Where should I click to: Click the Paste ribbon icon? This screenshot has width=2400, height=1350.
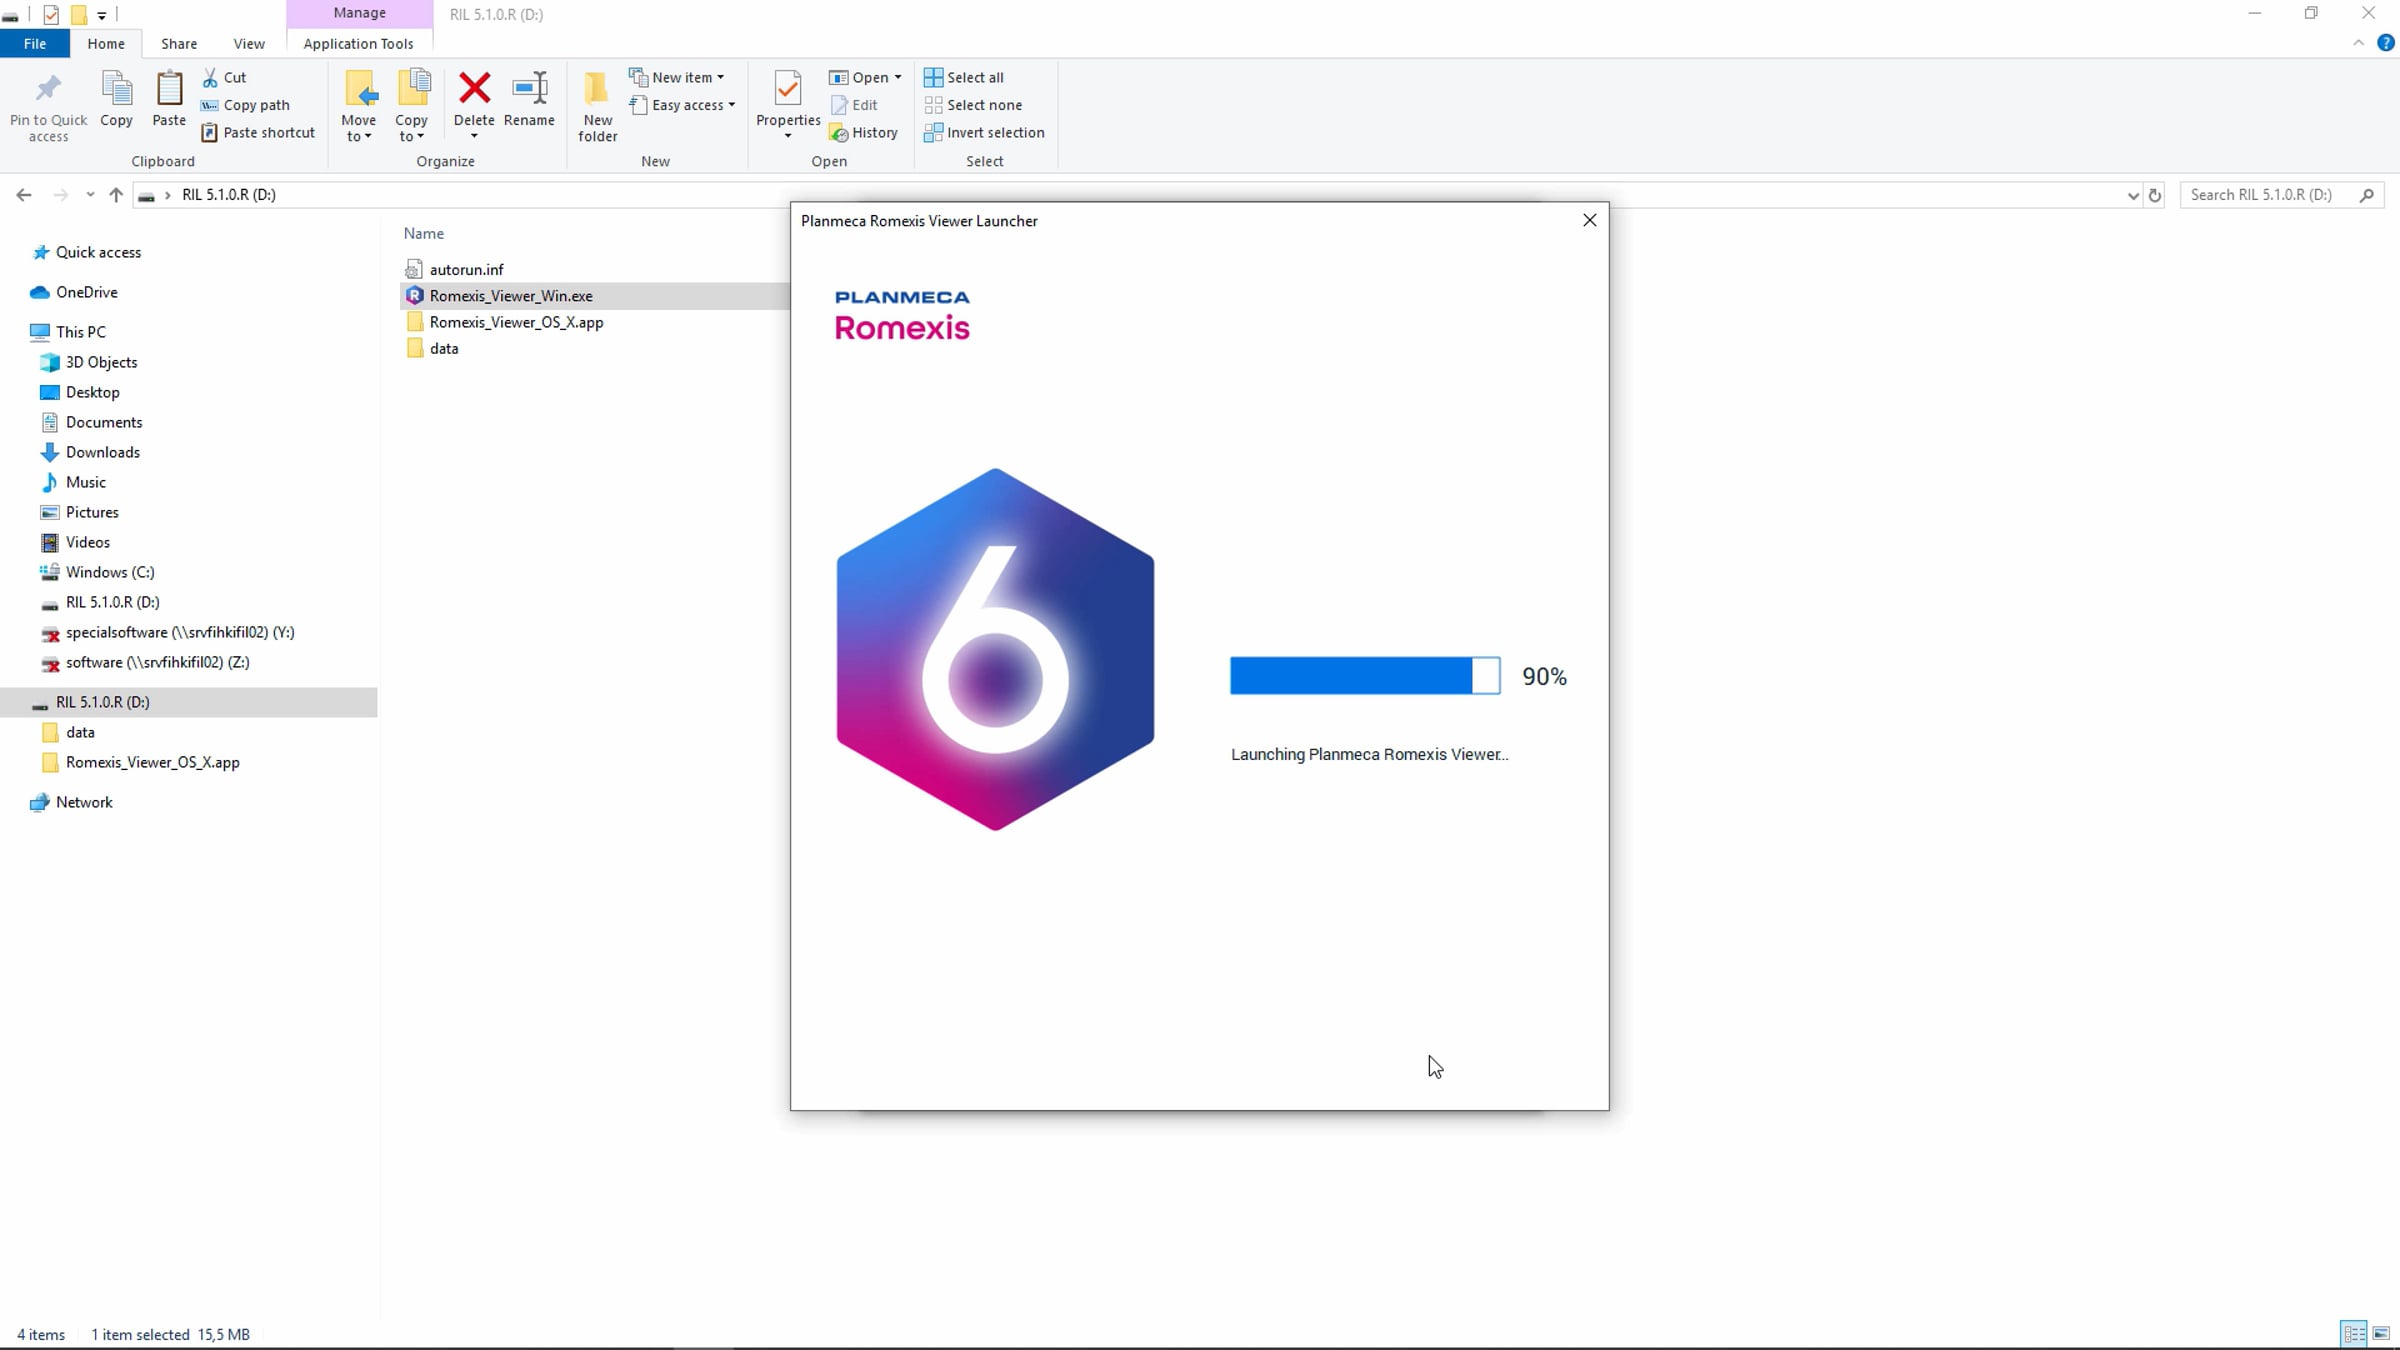coord(169,99)
